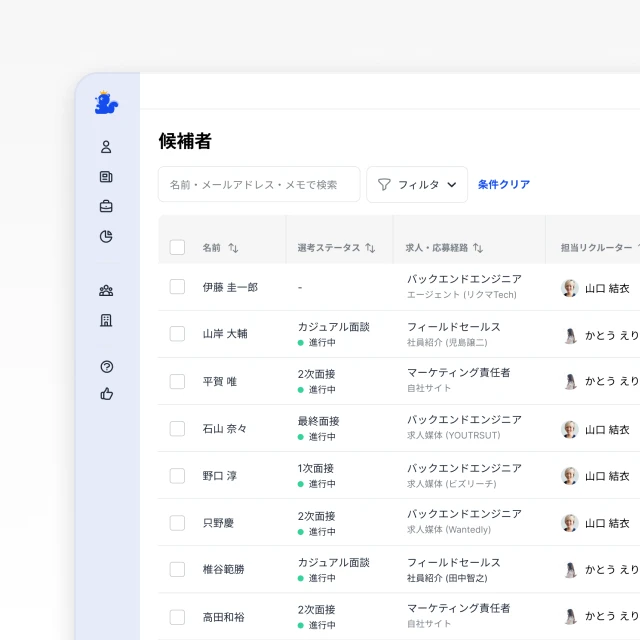Open the help question mark icon

[x=107, y=367]
